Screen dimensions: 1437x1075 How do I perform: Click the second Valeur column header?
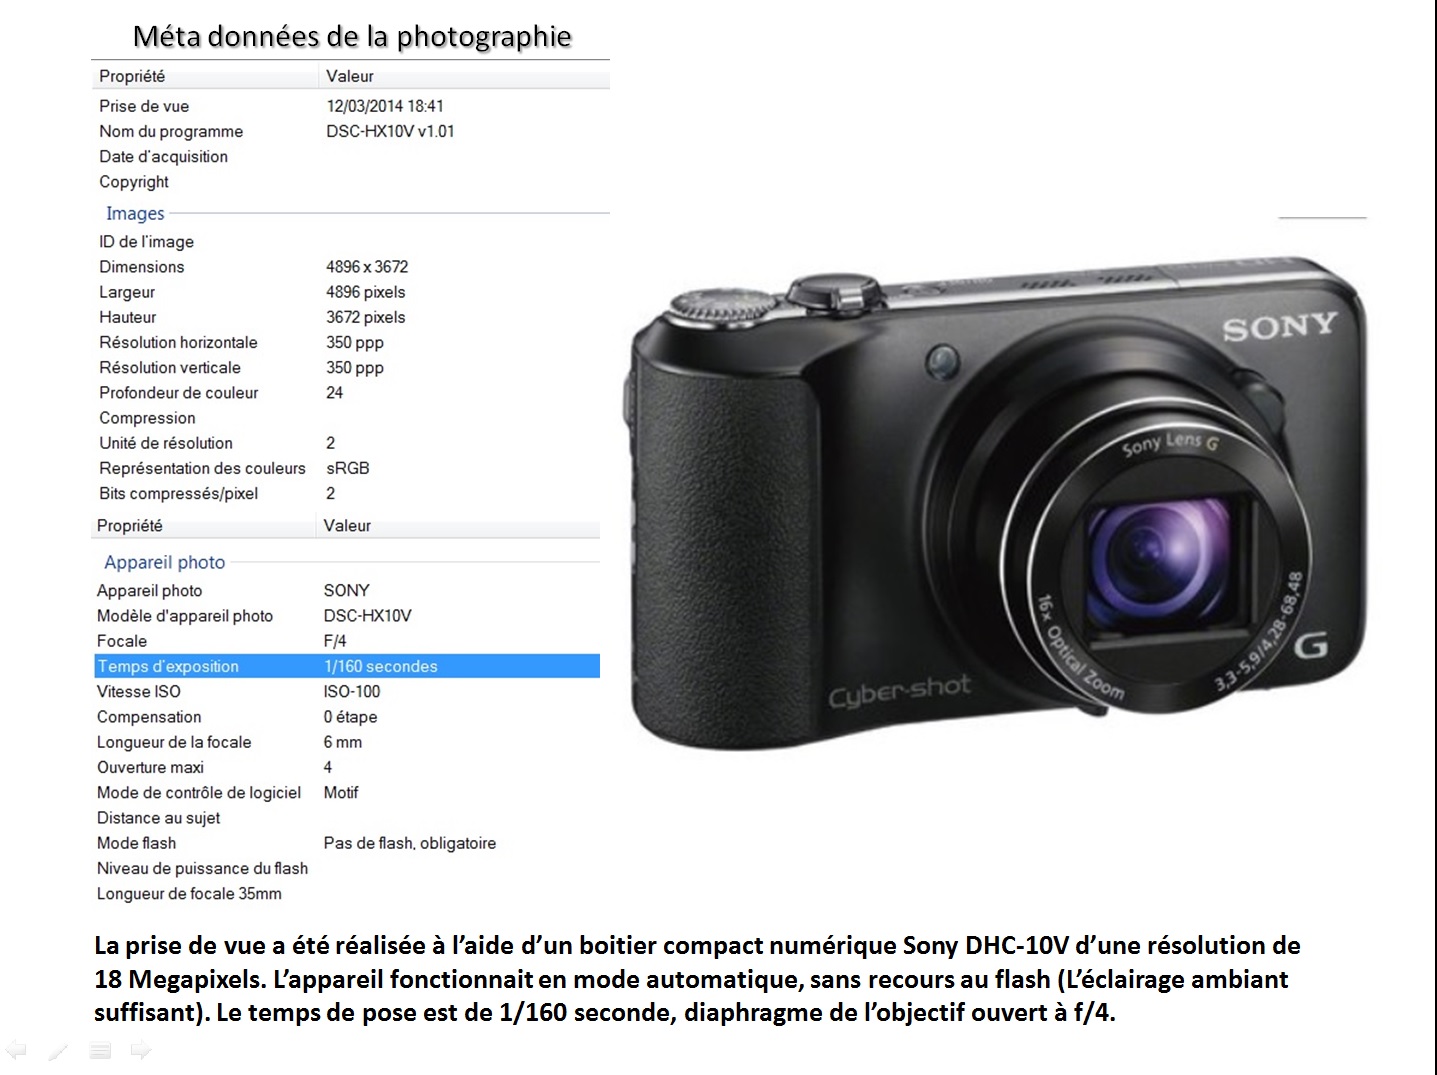(347, 525)
